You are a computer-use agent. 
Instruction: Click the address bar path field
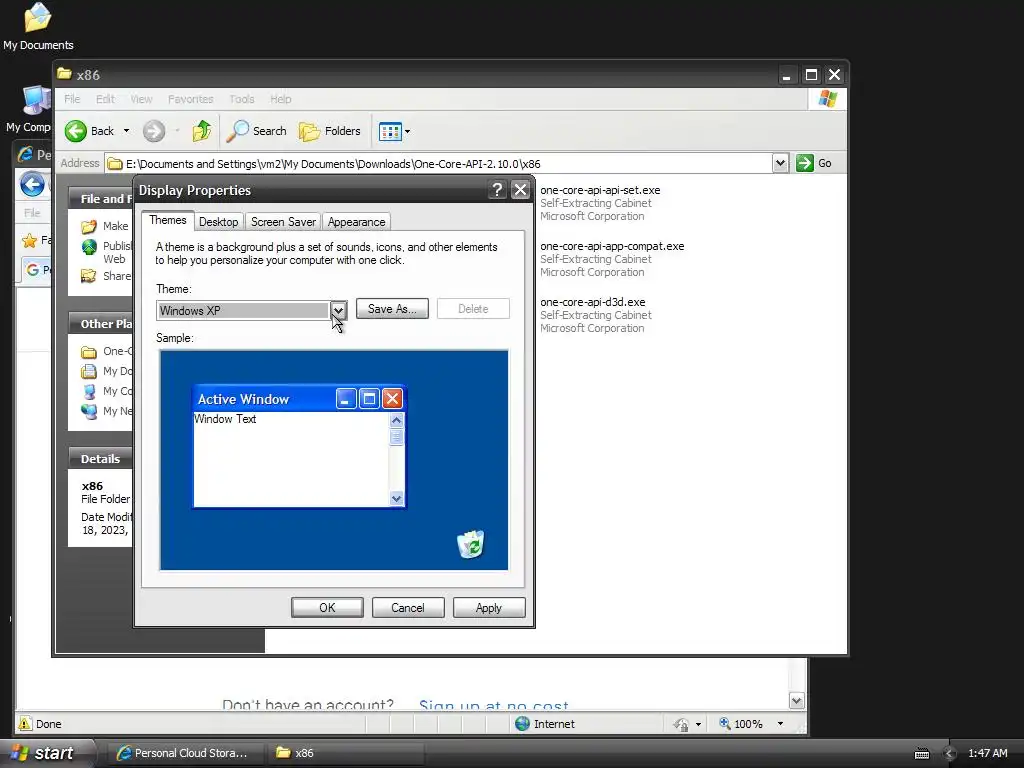pos(439,164)
